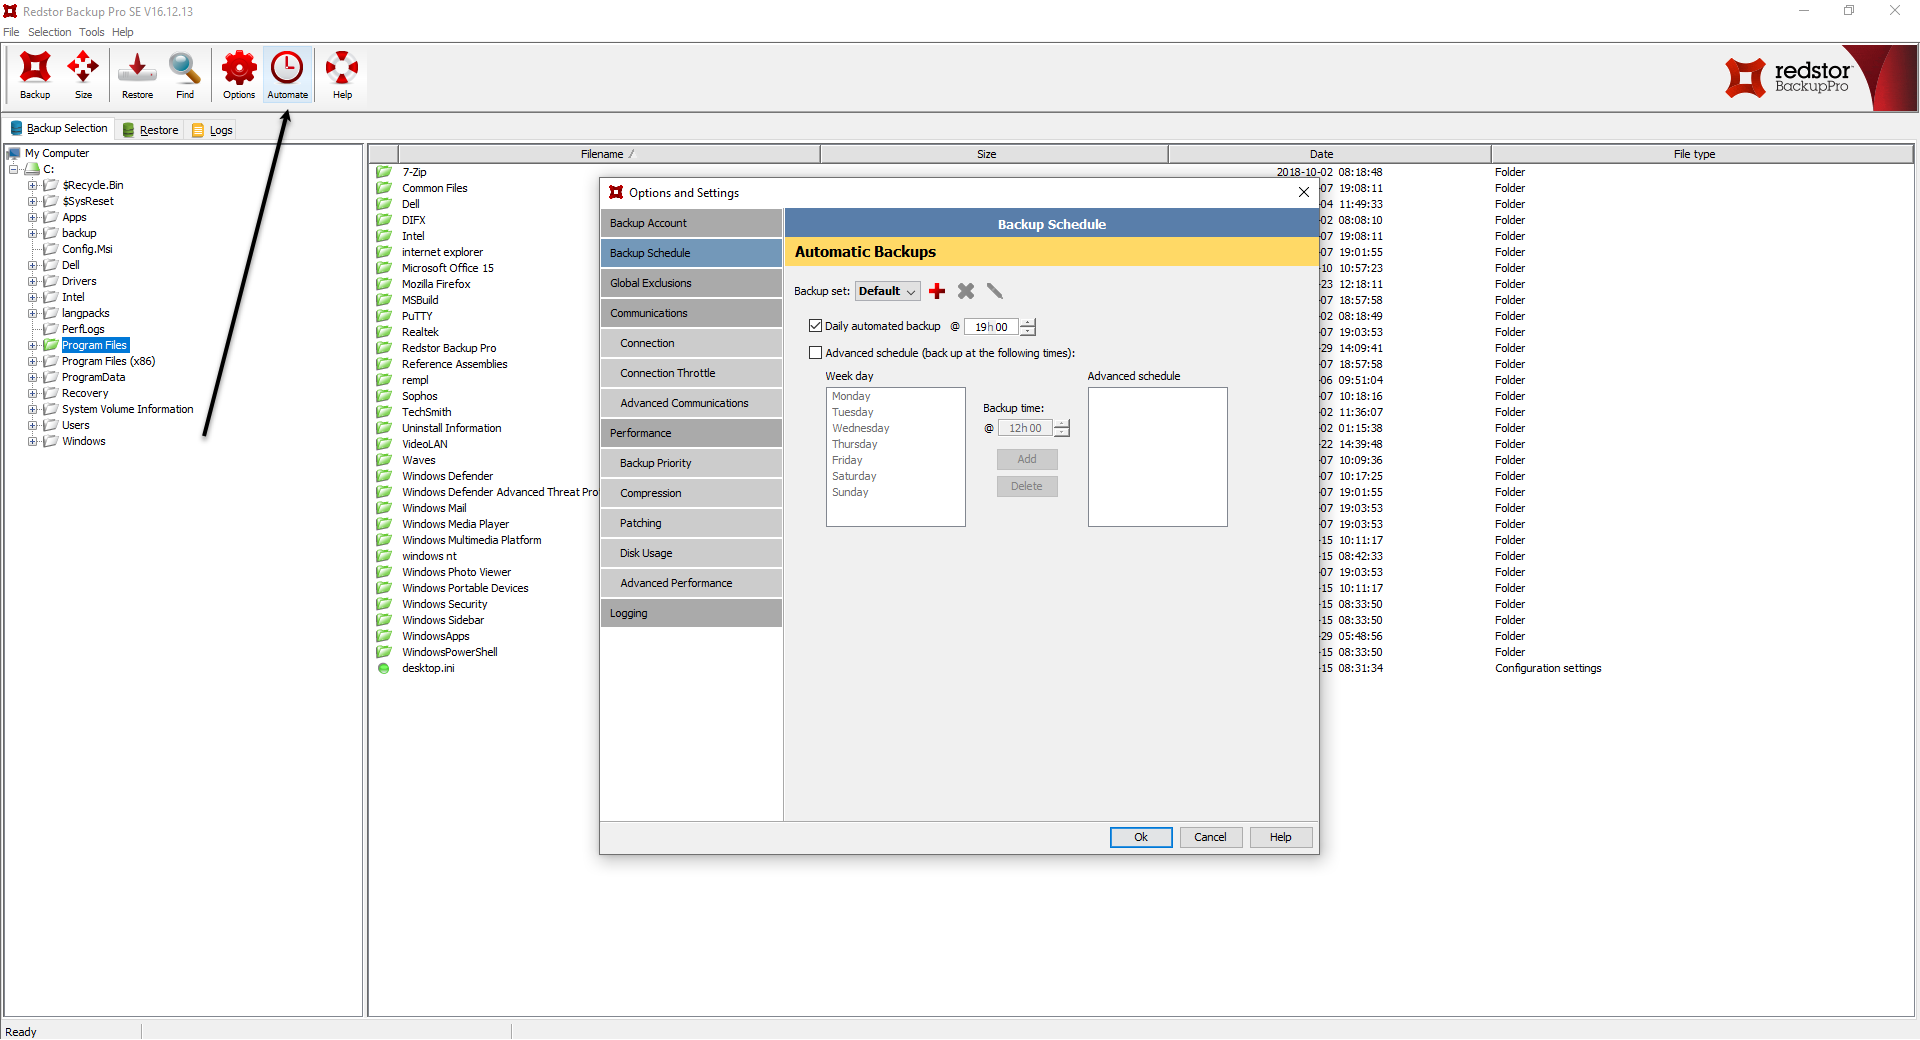Expand the Program Files (x86) node

coord(32,361)
